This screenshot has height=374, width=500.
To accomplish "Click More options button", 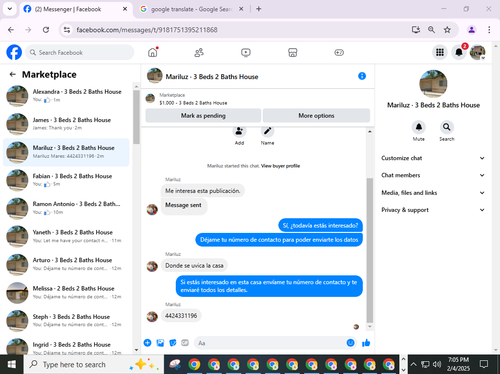I will [316, 115].
